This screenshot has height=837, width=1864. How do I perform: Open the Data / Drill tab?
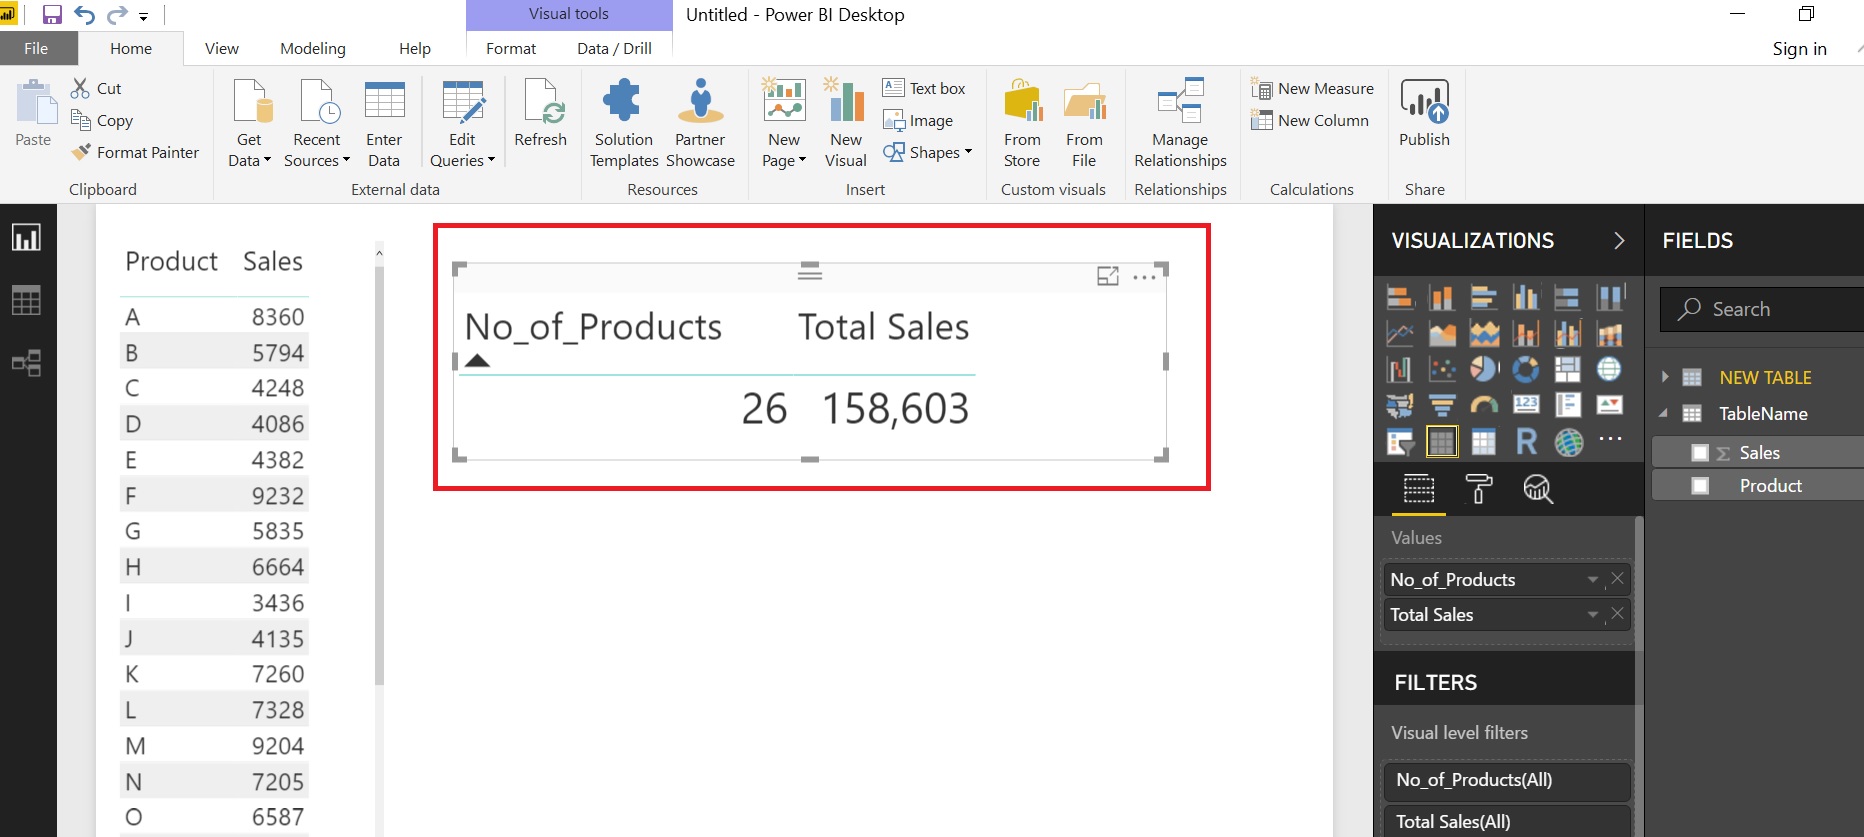tap(614, 48)
